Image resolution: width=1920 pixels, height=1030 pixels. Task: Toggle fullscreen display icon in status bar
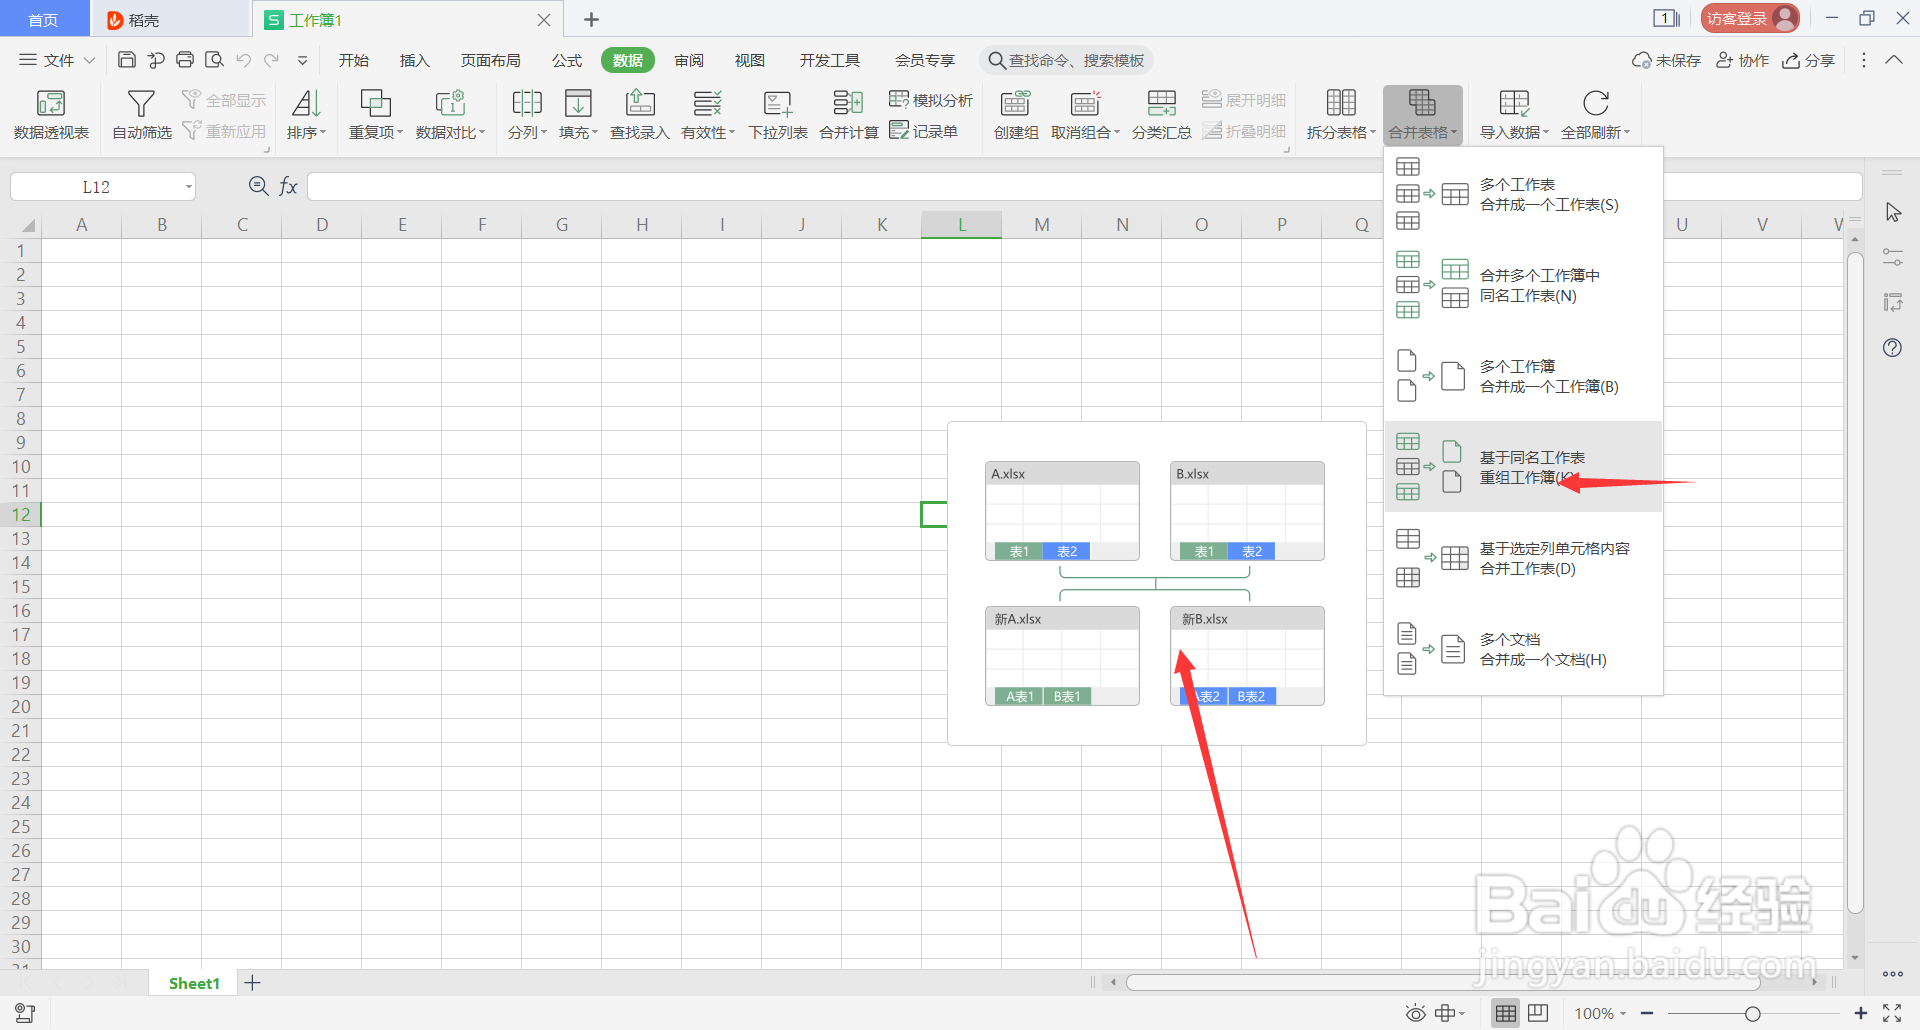pos(1892,1013)
